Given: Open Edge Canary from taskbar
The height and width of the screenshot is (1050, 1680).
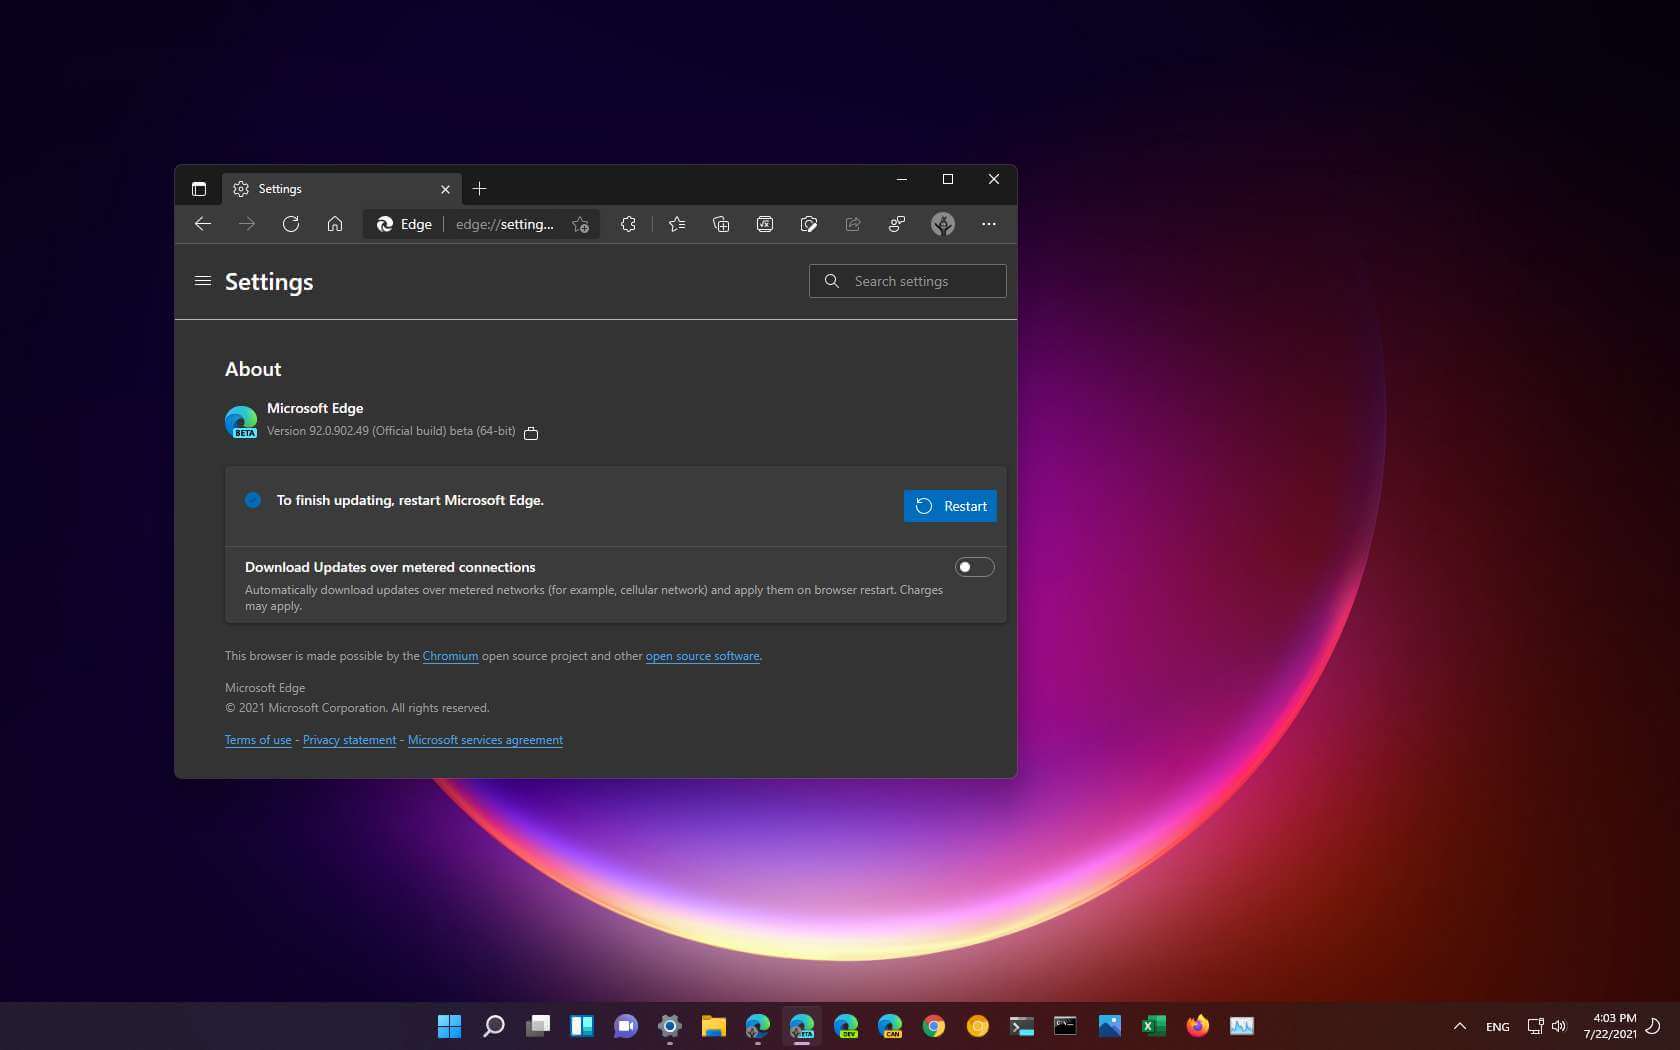Looking at the screenshot, I should [x=890, y=1026].
